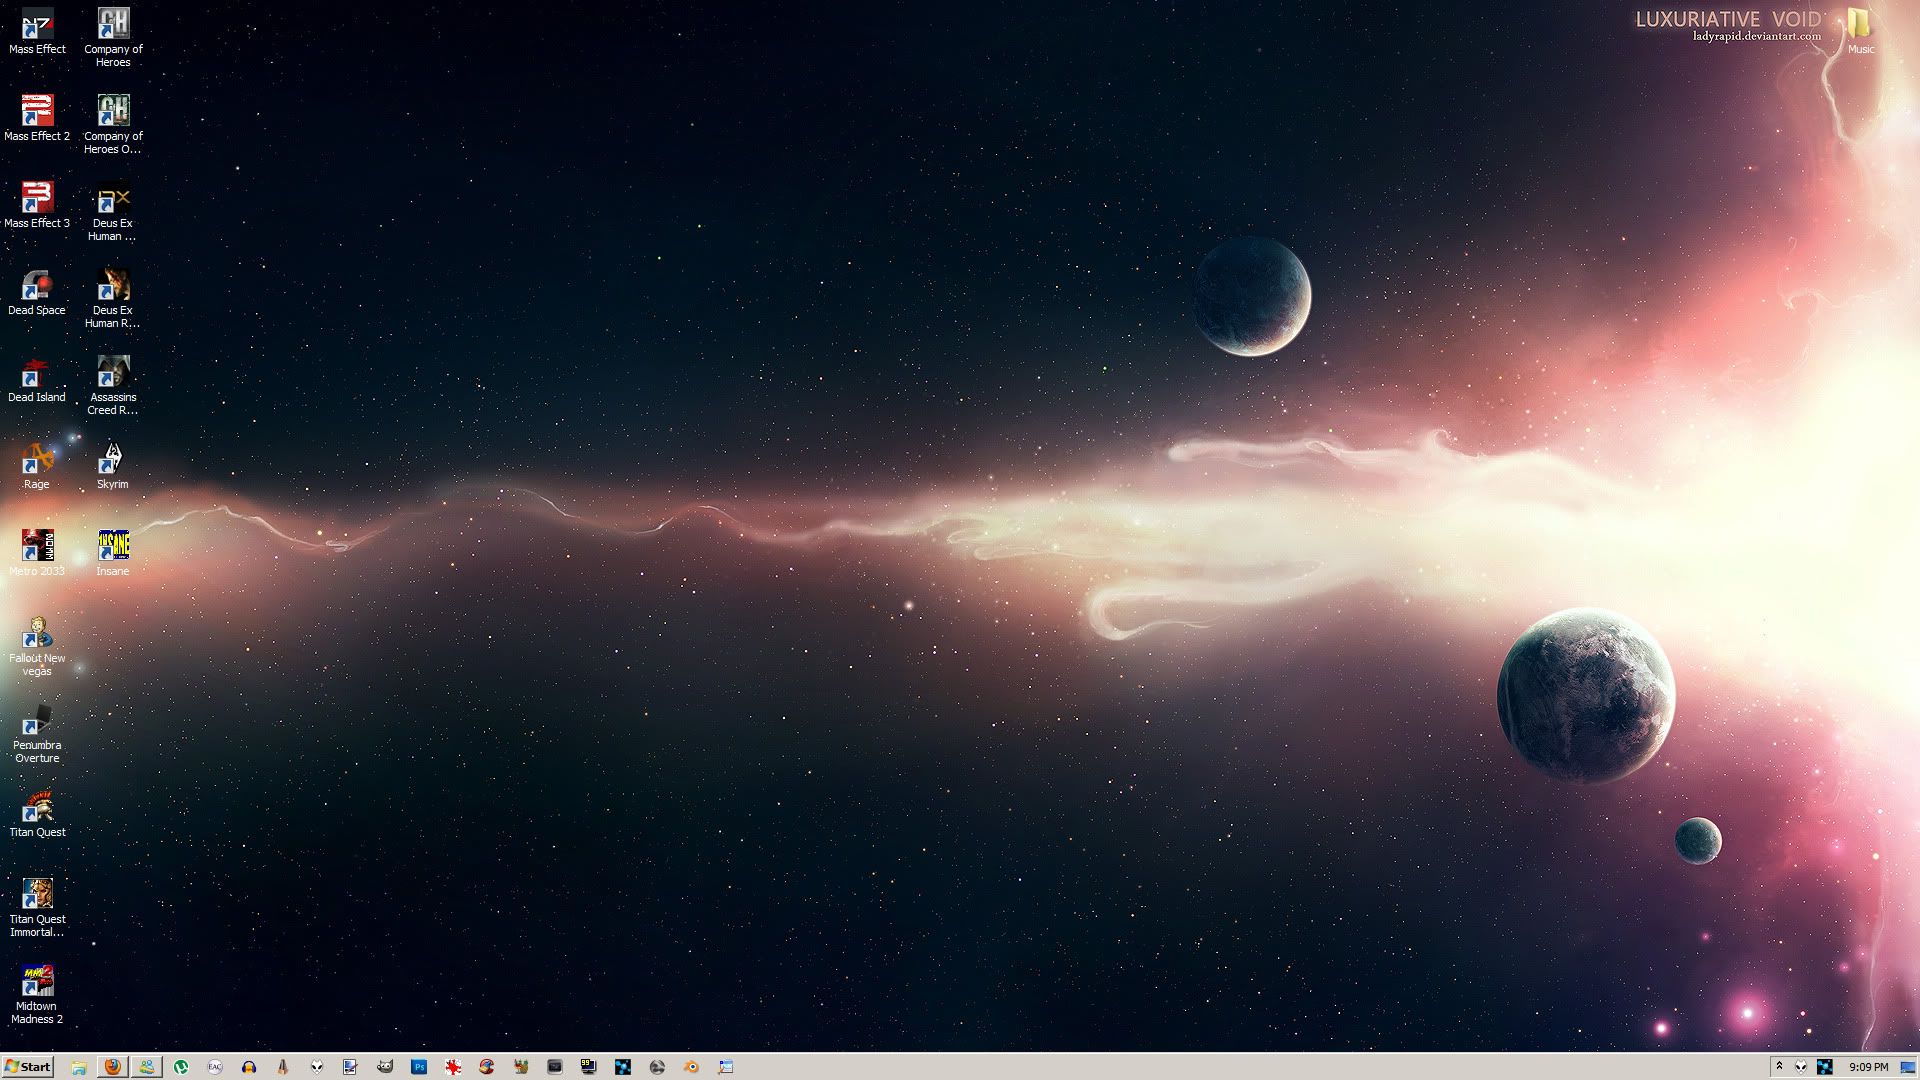Open the Dead Space shortcut
1920x1080 pixels.
pos(37,286)
